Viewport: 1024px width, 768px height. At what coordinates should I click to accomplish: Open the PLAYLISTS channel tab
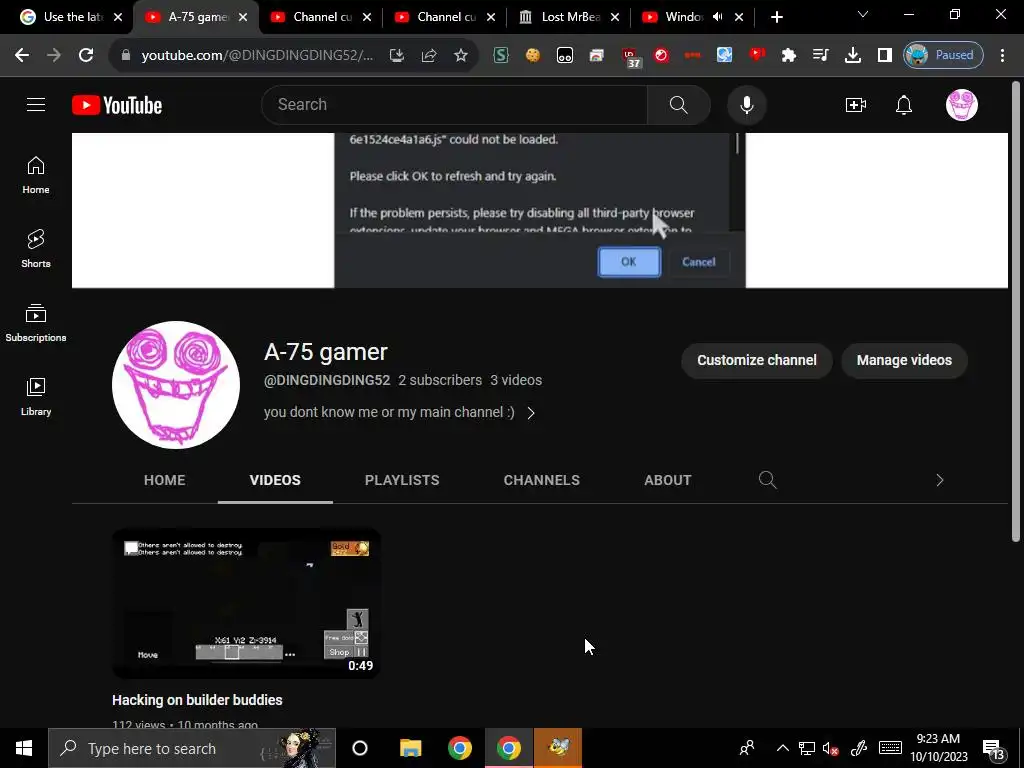(402, 480)
